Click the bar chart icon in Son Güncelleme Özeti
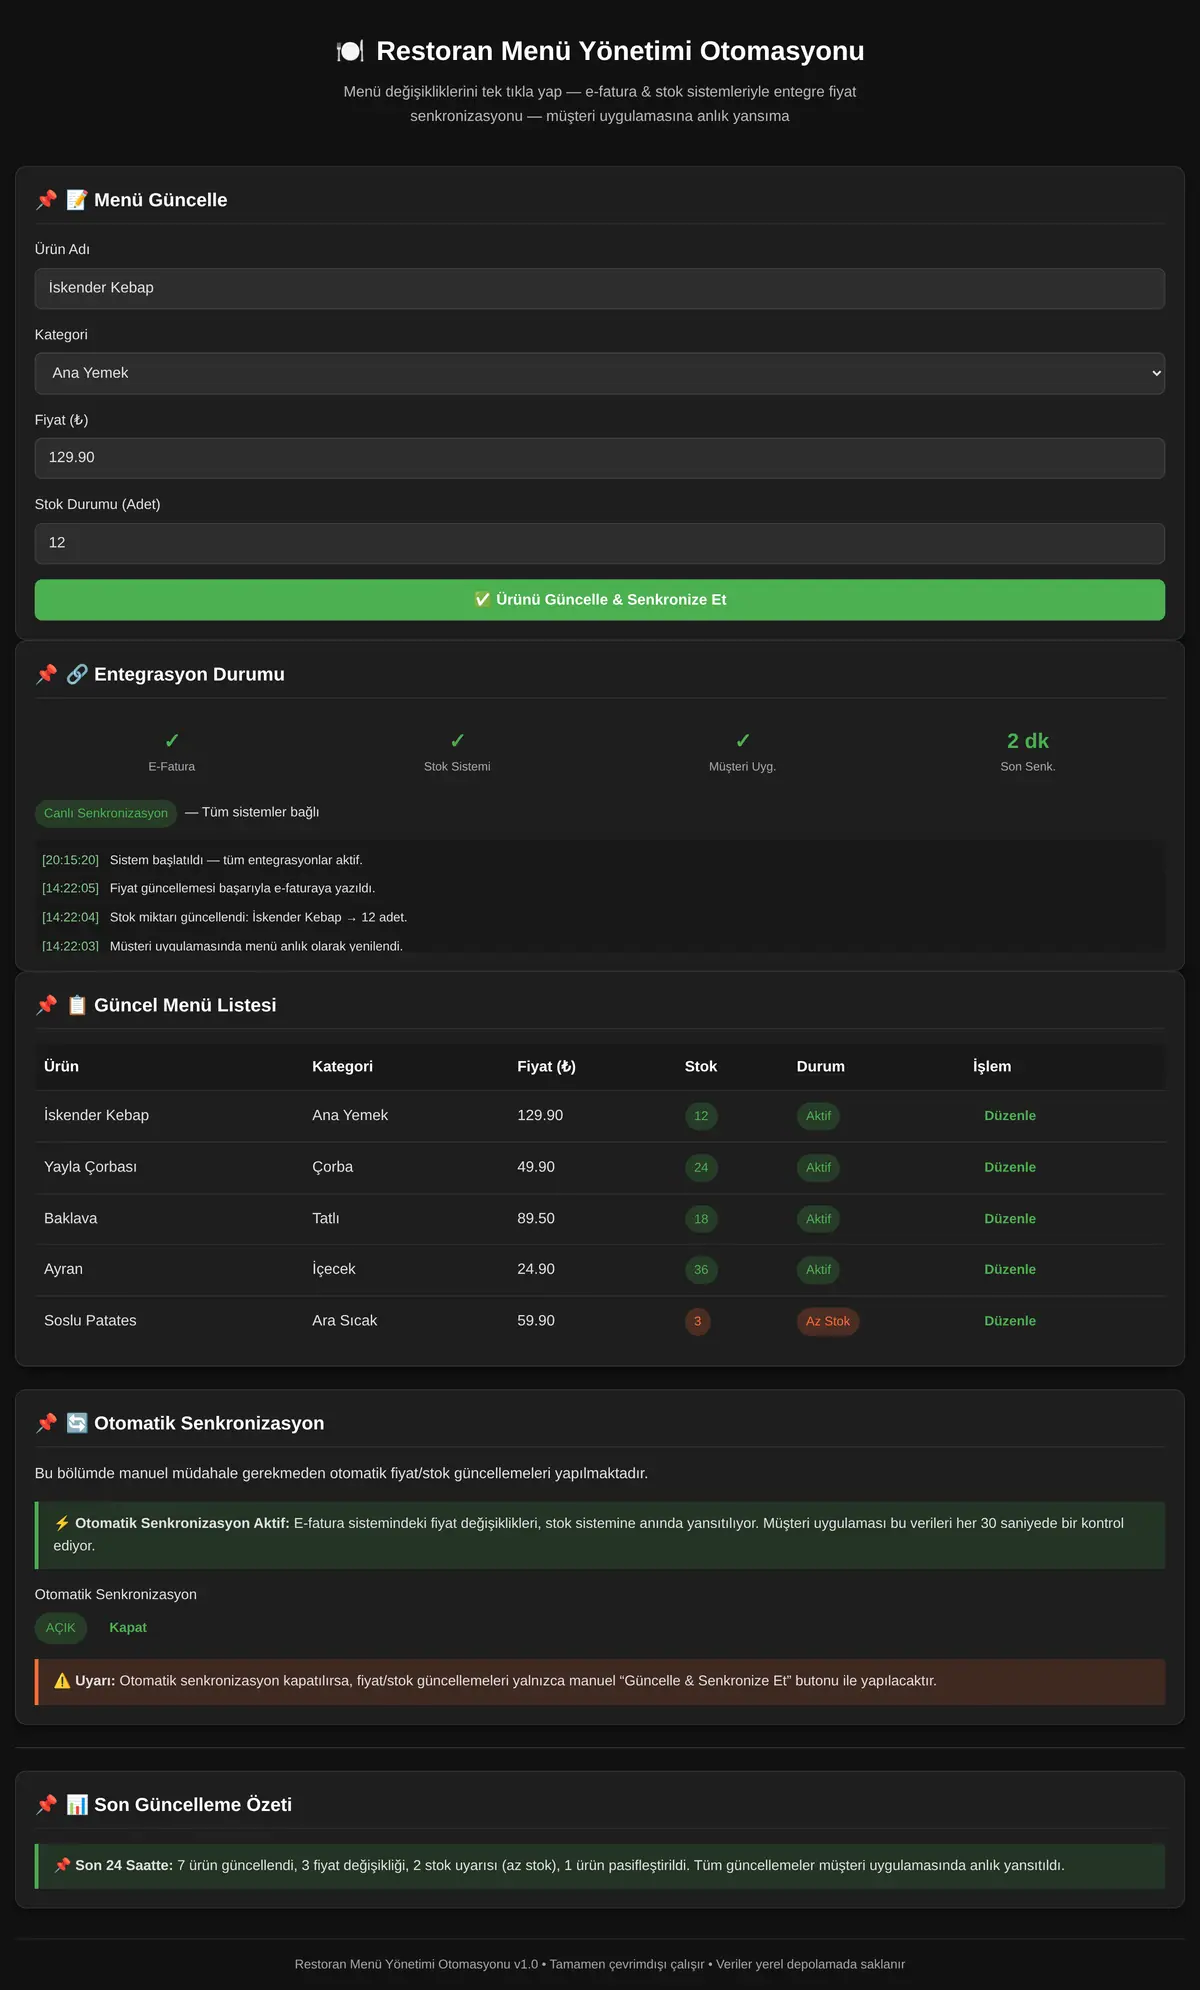The width and height of the screenshot is (1200, 1990). (77, 1804)
